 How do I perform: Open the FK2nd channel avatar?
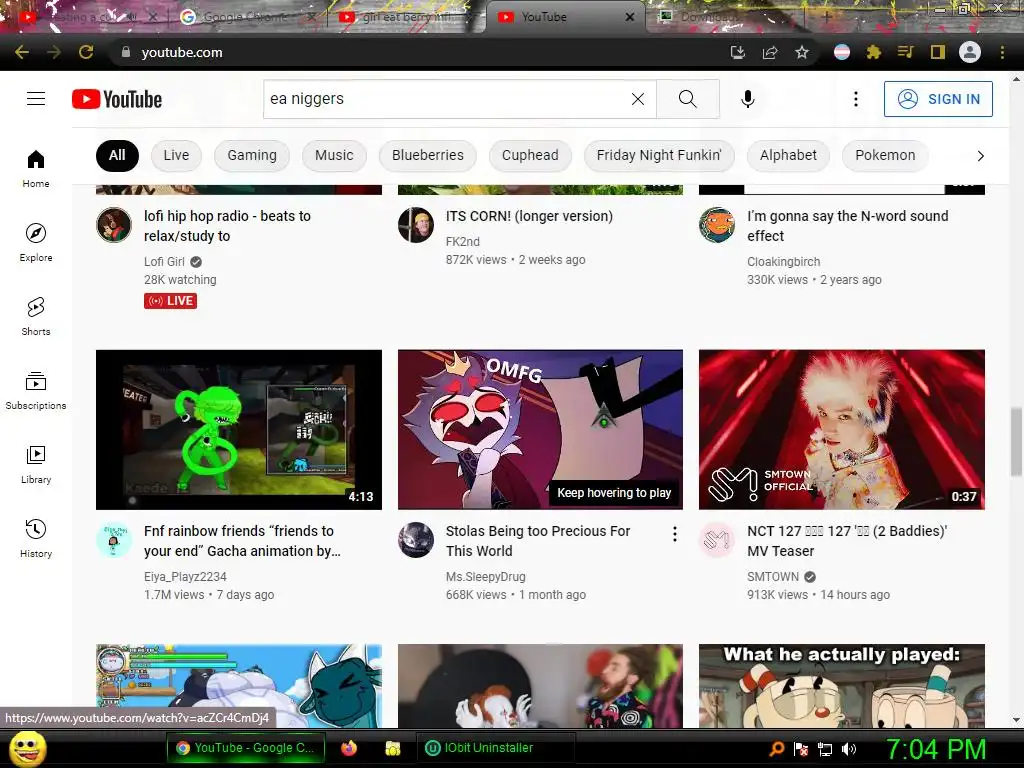tap(416, 225)
